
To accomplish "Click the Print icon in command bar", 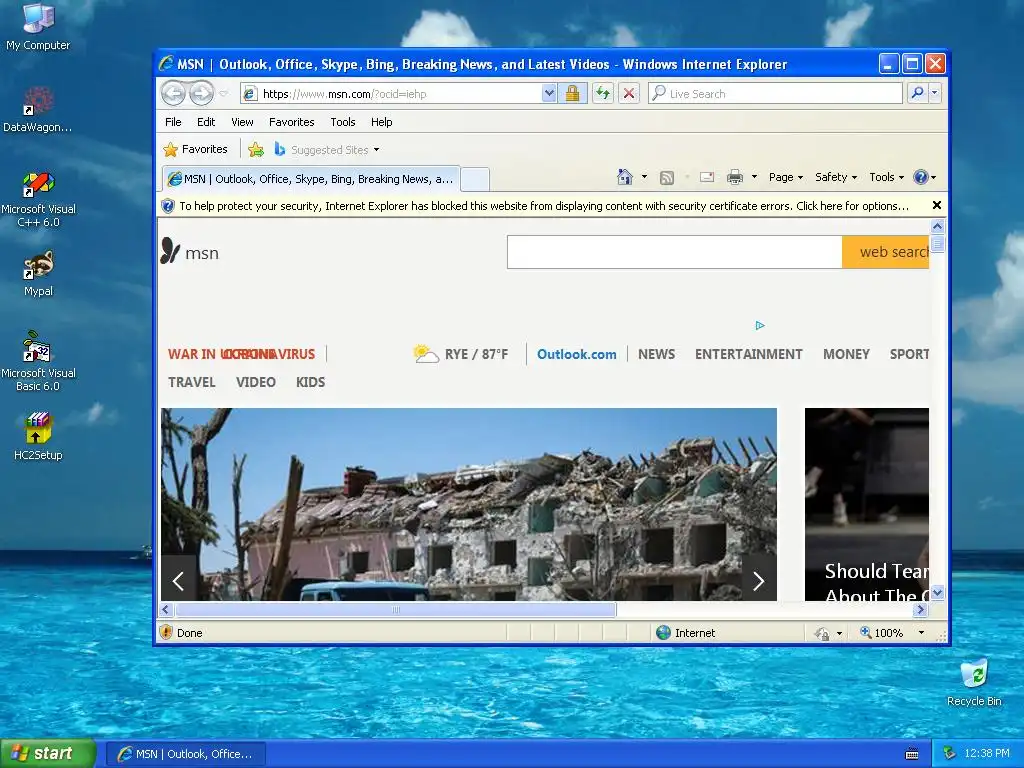I will (735, 177).
